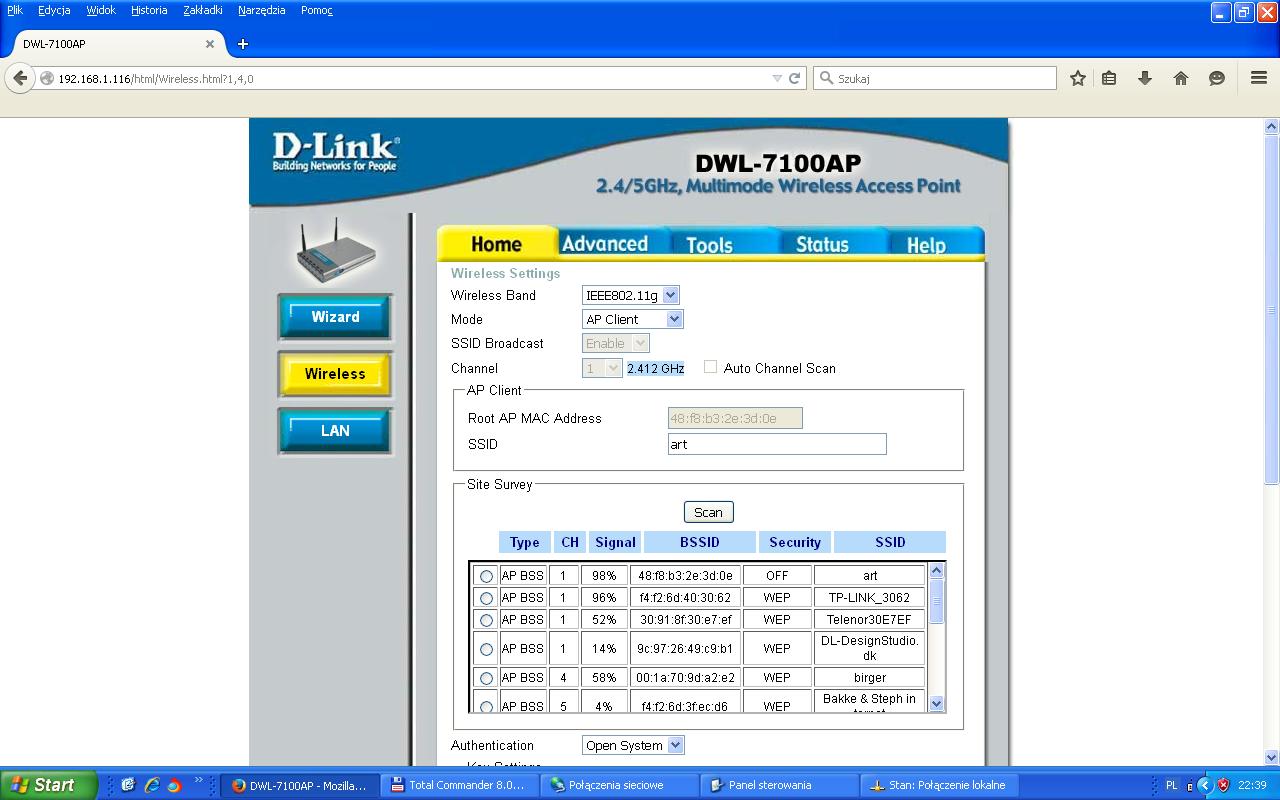Image resolution: width=1280 pixels, height=800 pixels.
Task: Switch to the Tools tab
Action: click(709, 245)
